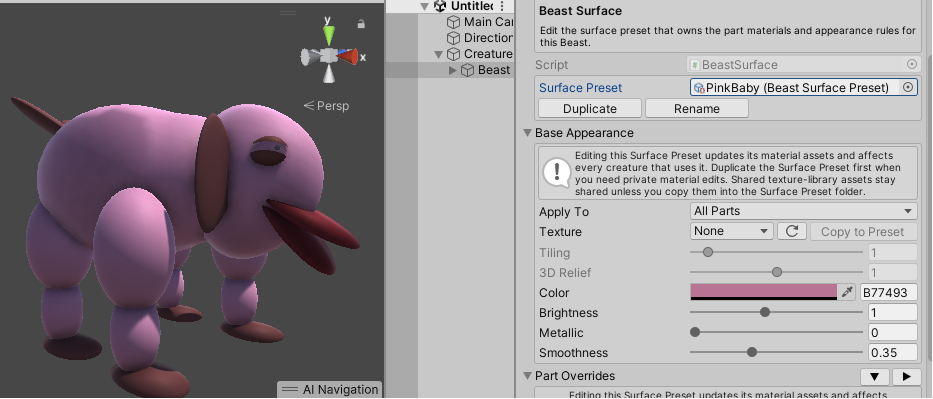The image size is (933, 399).
Task: Click the Surface Preset property label
Action: coord(581,88)
